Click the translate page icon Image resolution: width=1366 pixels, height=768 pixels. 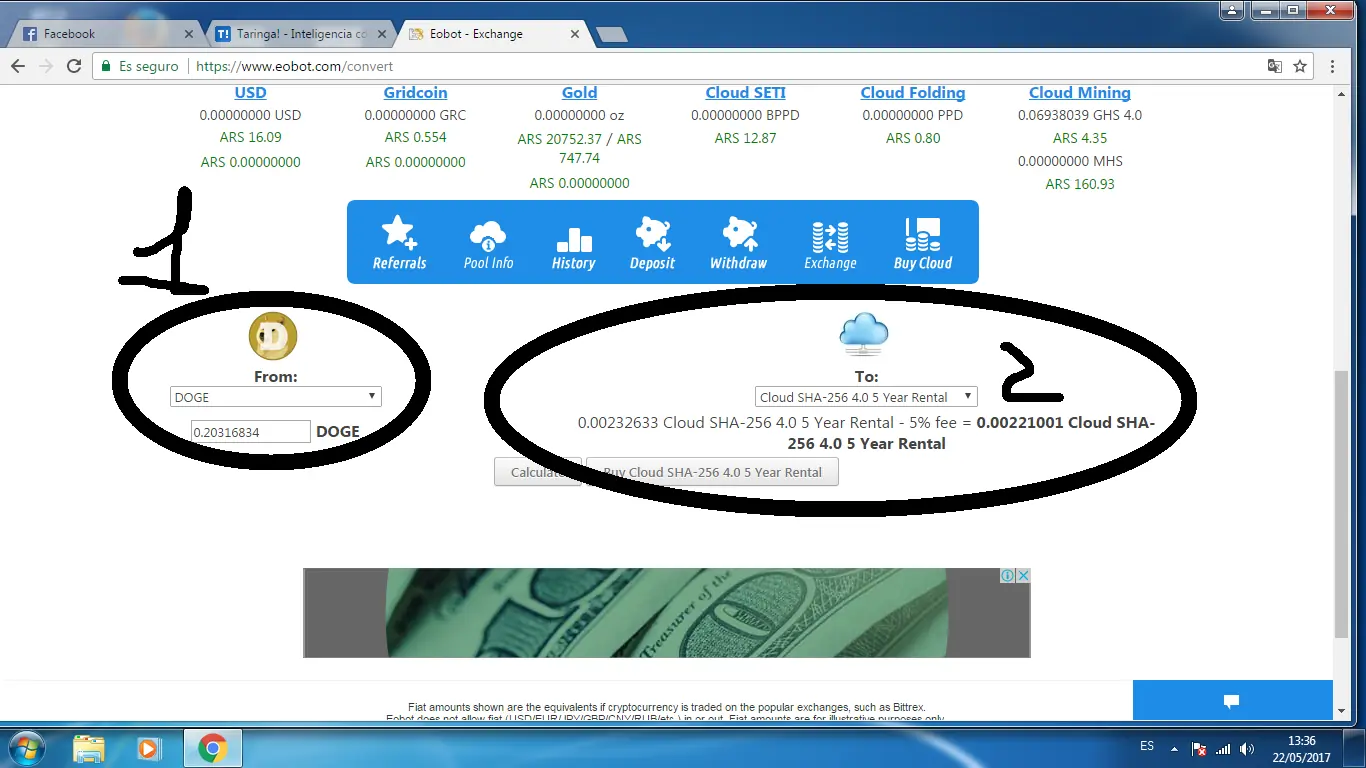pos(1274,66)
